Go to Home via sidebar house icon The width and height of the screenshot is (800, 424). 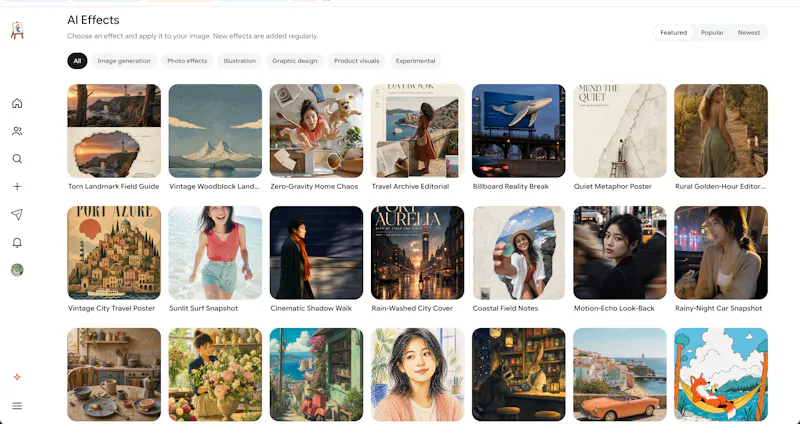[17, 104]
